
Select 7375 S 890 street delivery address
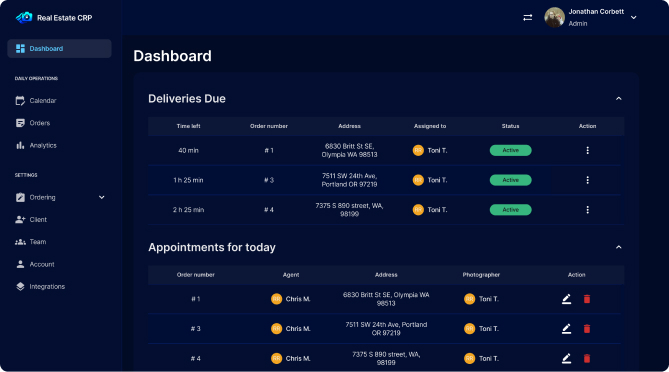349,210
